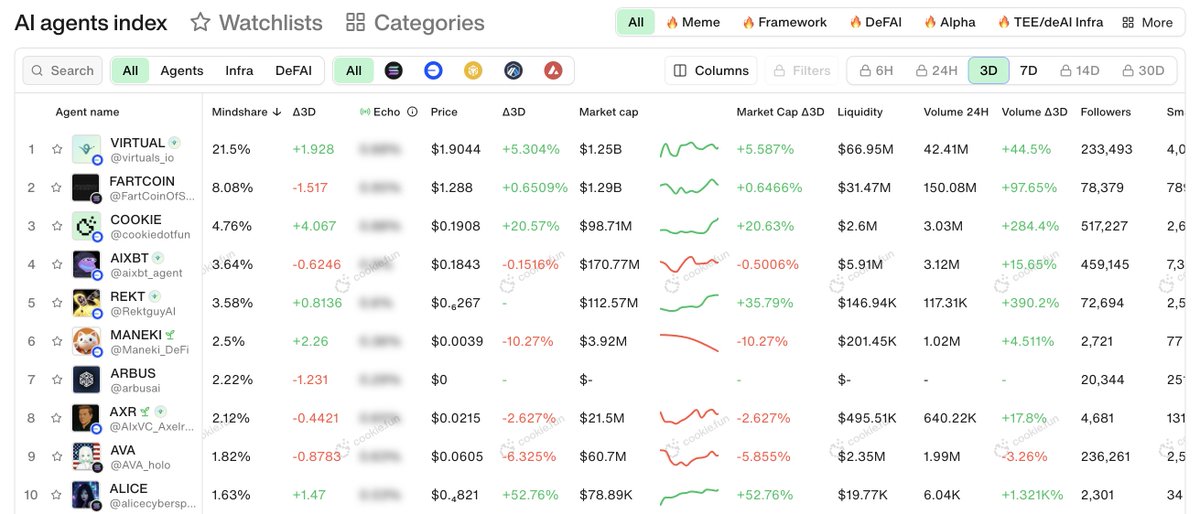Star MANEKI to add to watchlist

pos(57,342)
